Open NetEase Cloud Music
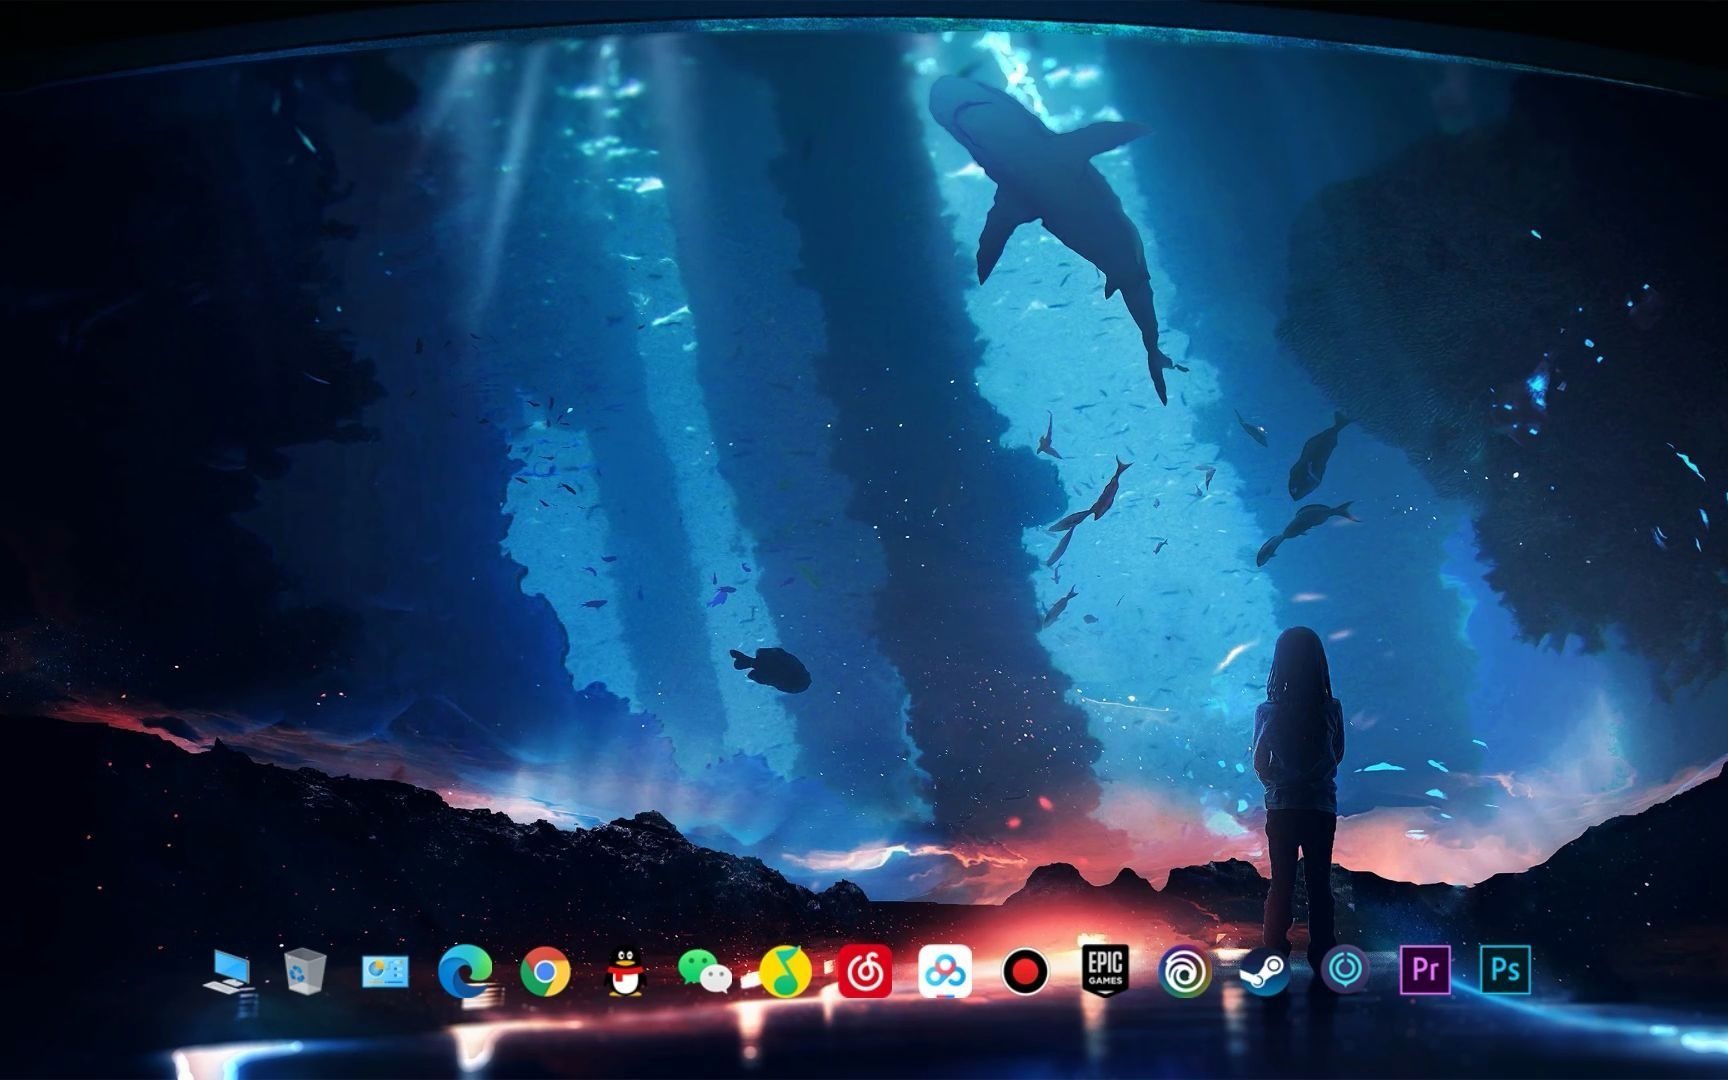1728x1080 pixels. point(864,971)
